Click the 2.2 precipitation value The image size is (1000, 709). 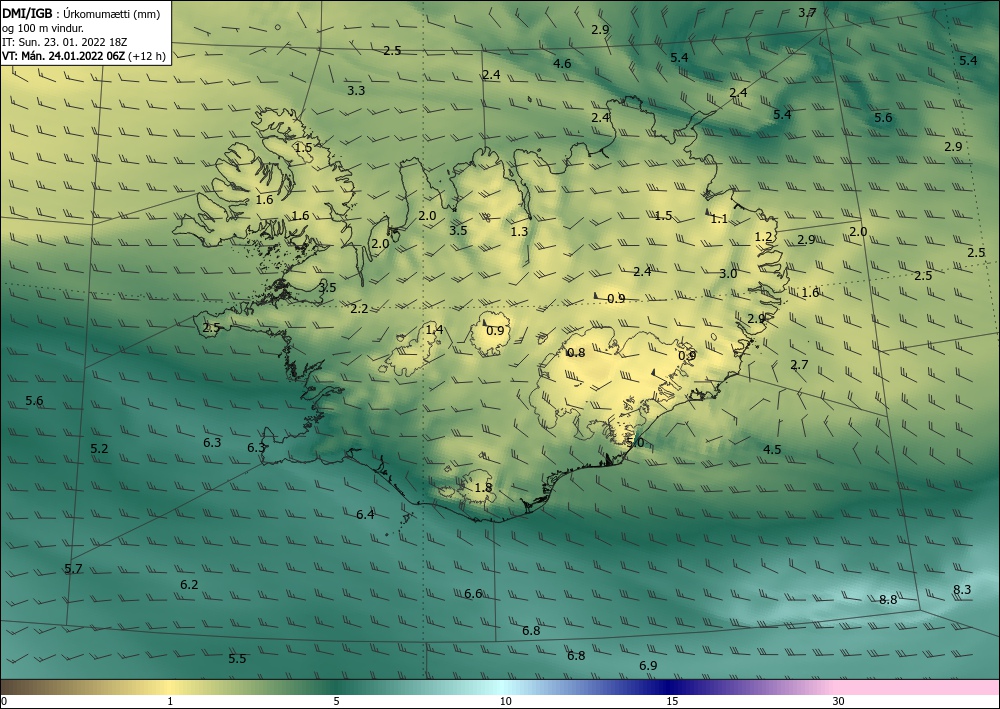359,309
